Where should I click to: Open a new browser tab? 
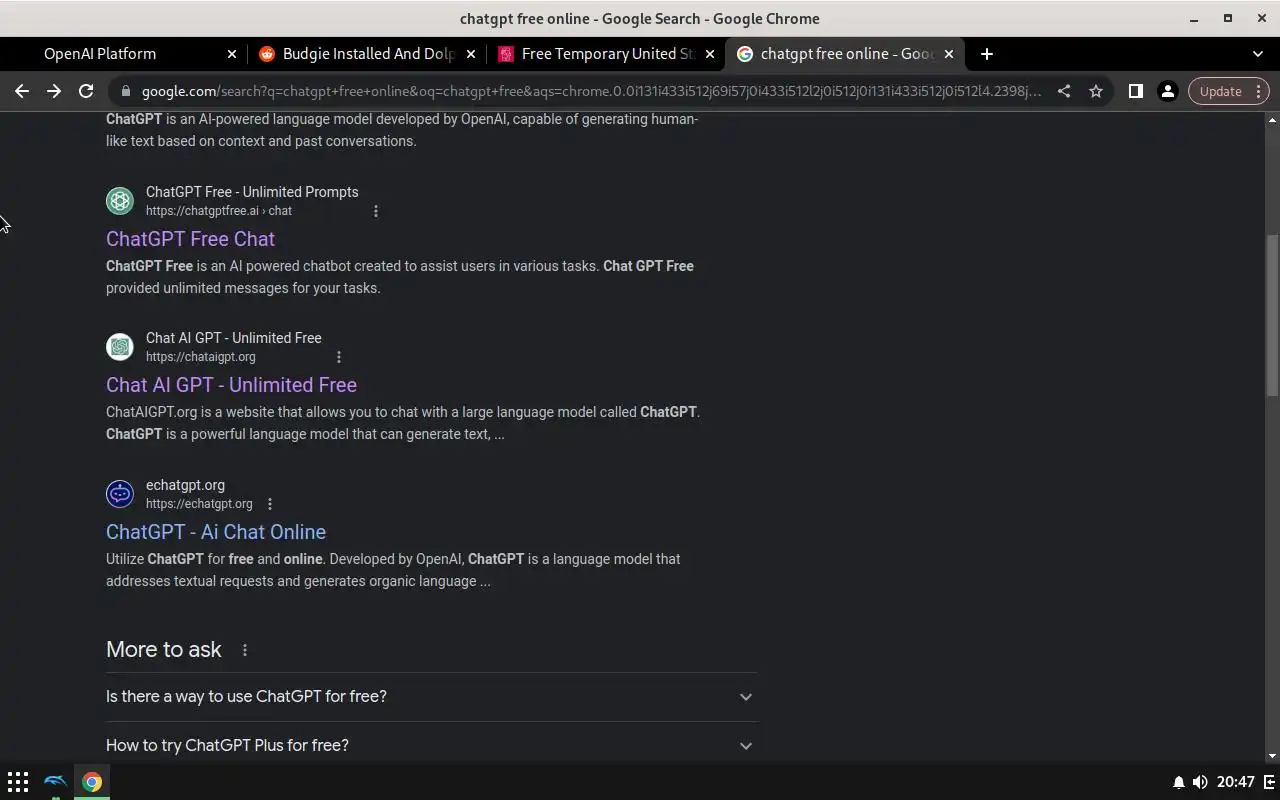pos(987,54)
